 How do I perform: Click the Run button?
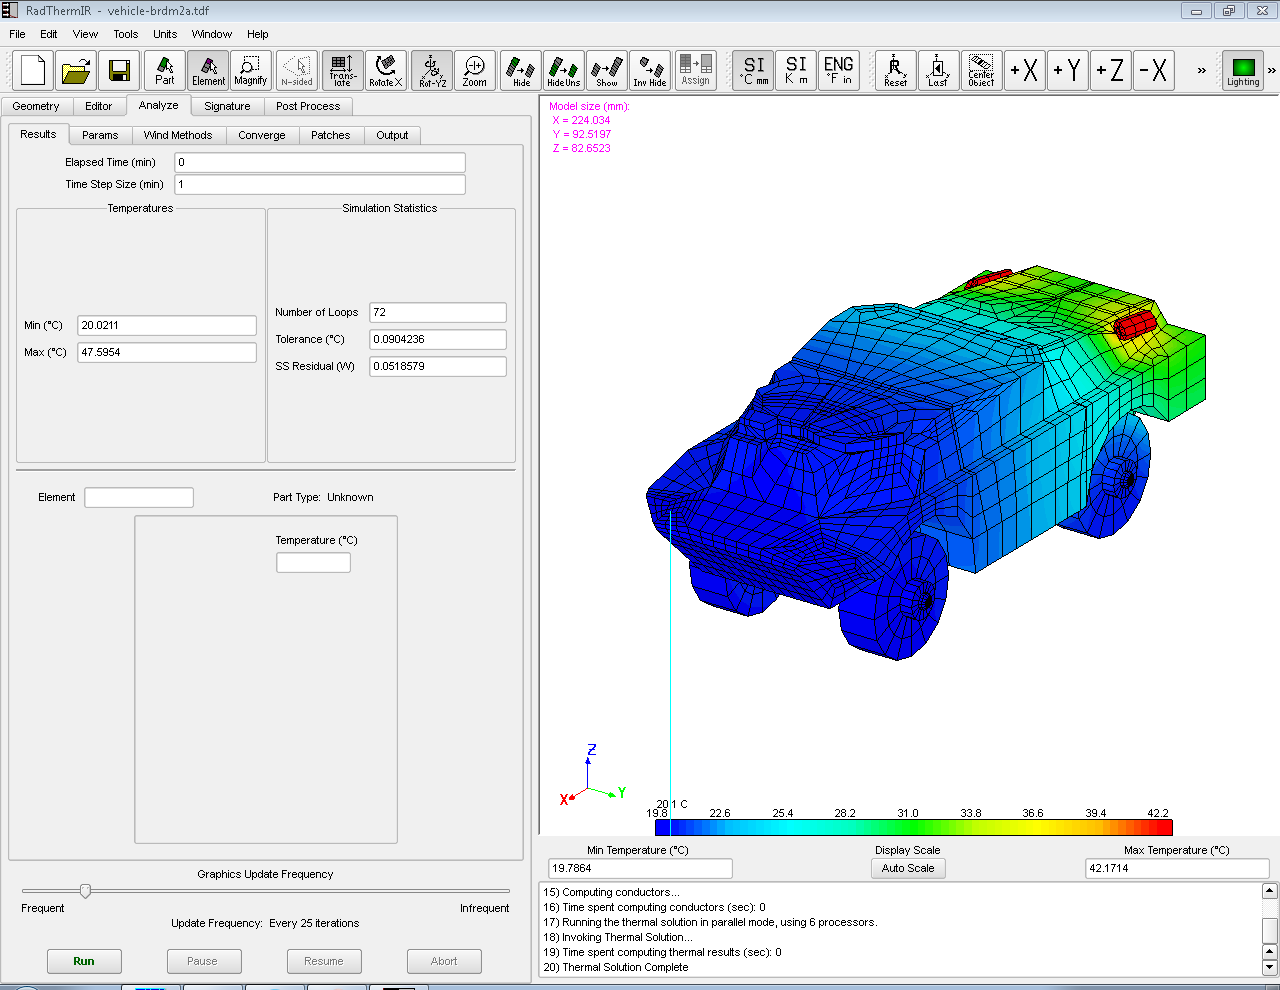point(84,961)
